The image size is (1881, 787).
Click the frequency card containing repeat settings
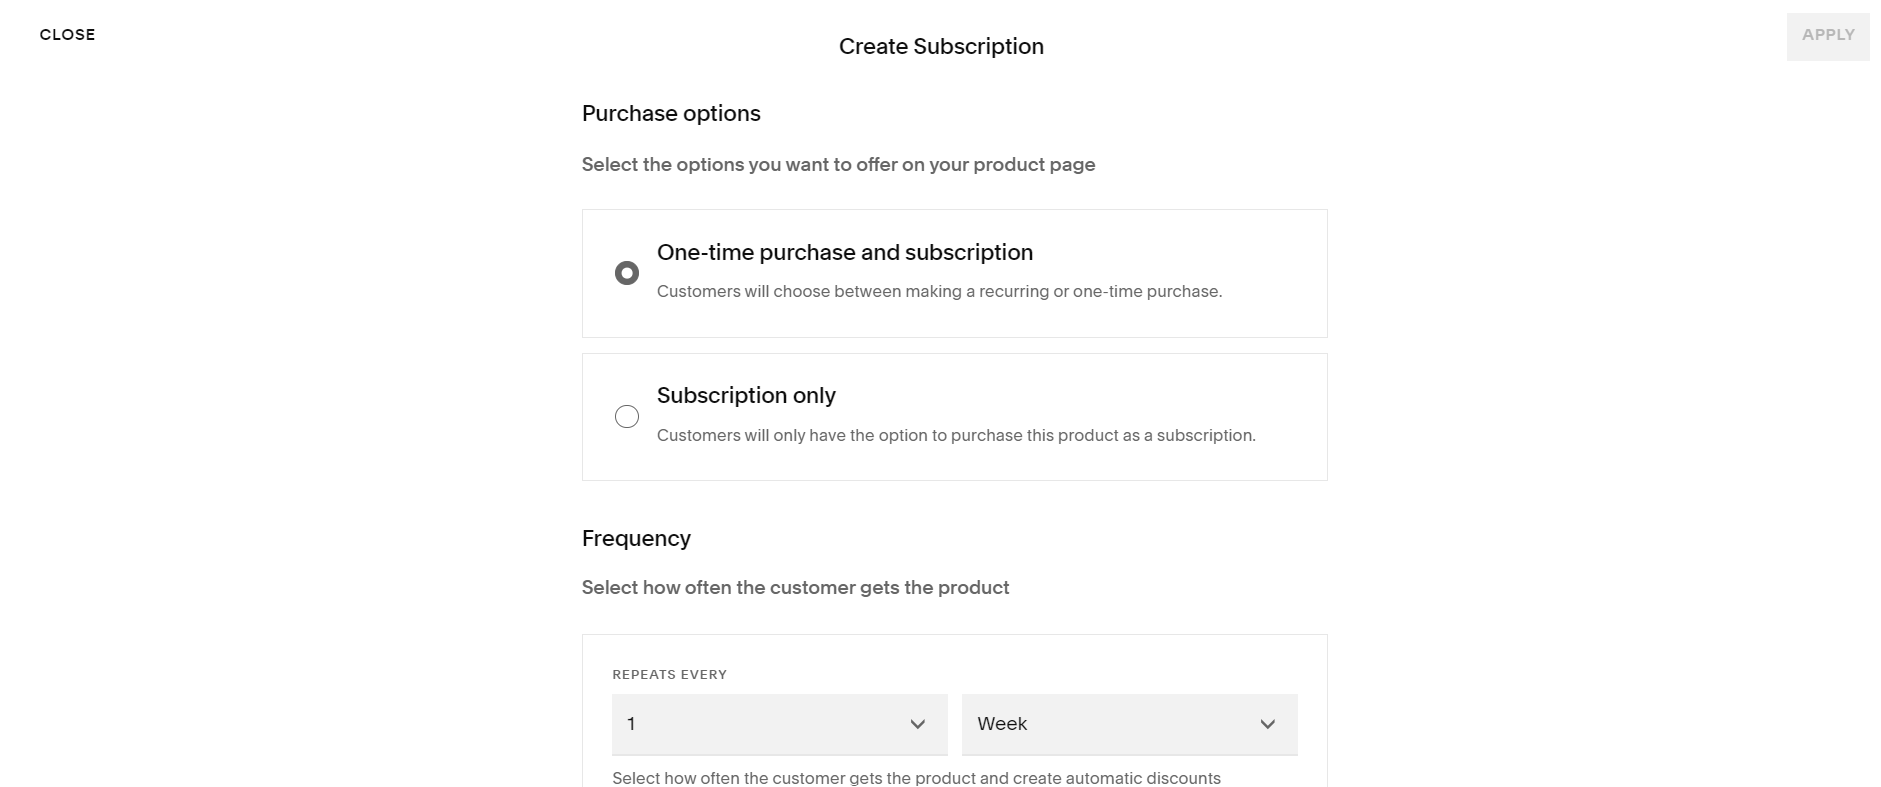tap(954, 710)
